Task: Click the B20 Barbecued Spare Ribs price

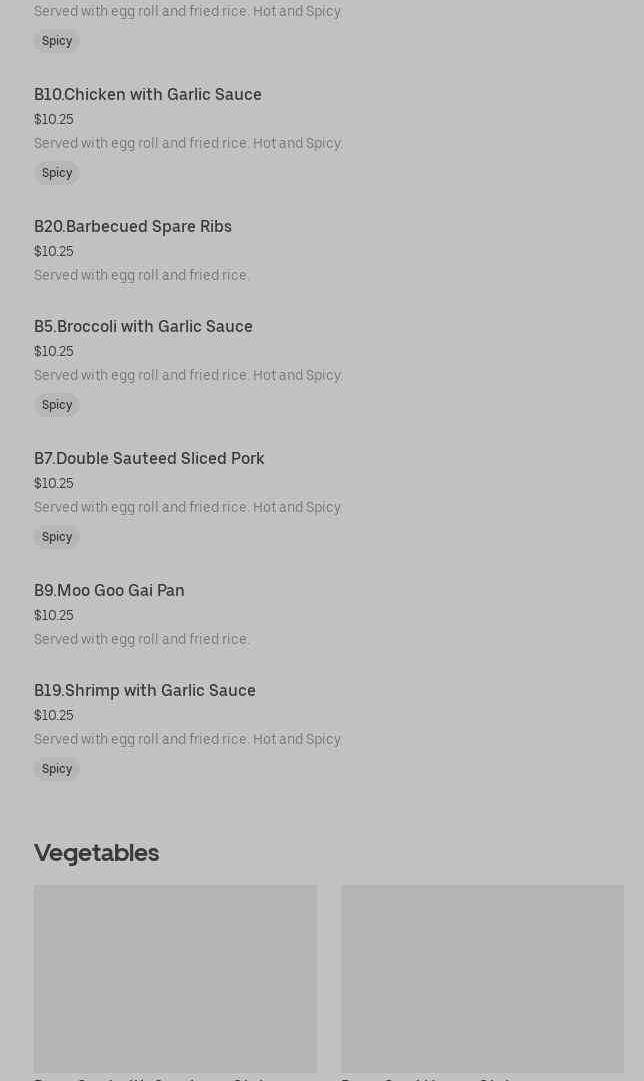Action: click(x=54, y=251)
